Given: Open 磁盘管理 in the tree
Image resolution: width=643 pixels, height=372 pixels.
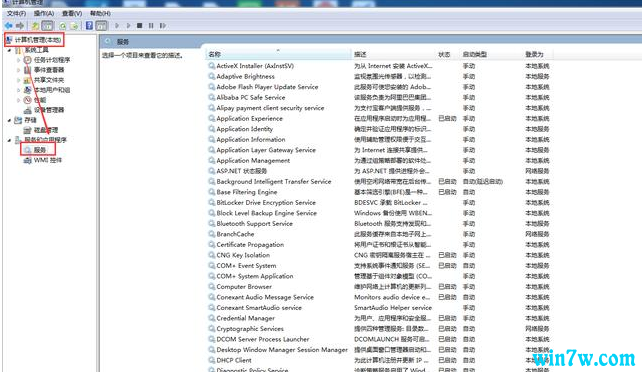Looking at the screenshot, I should (x=46, y=130).
